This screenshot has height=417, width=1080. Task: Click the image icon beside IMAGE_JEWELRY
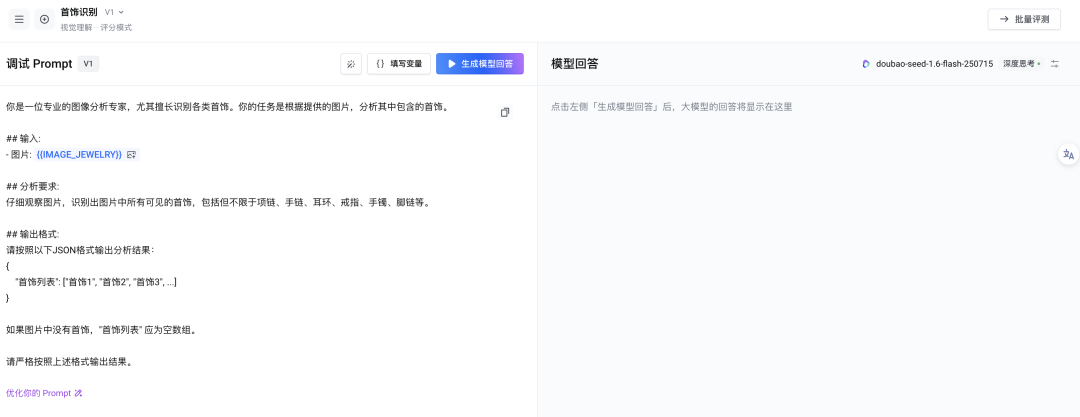pos(132,155)
